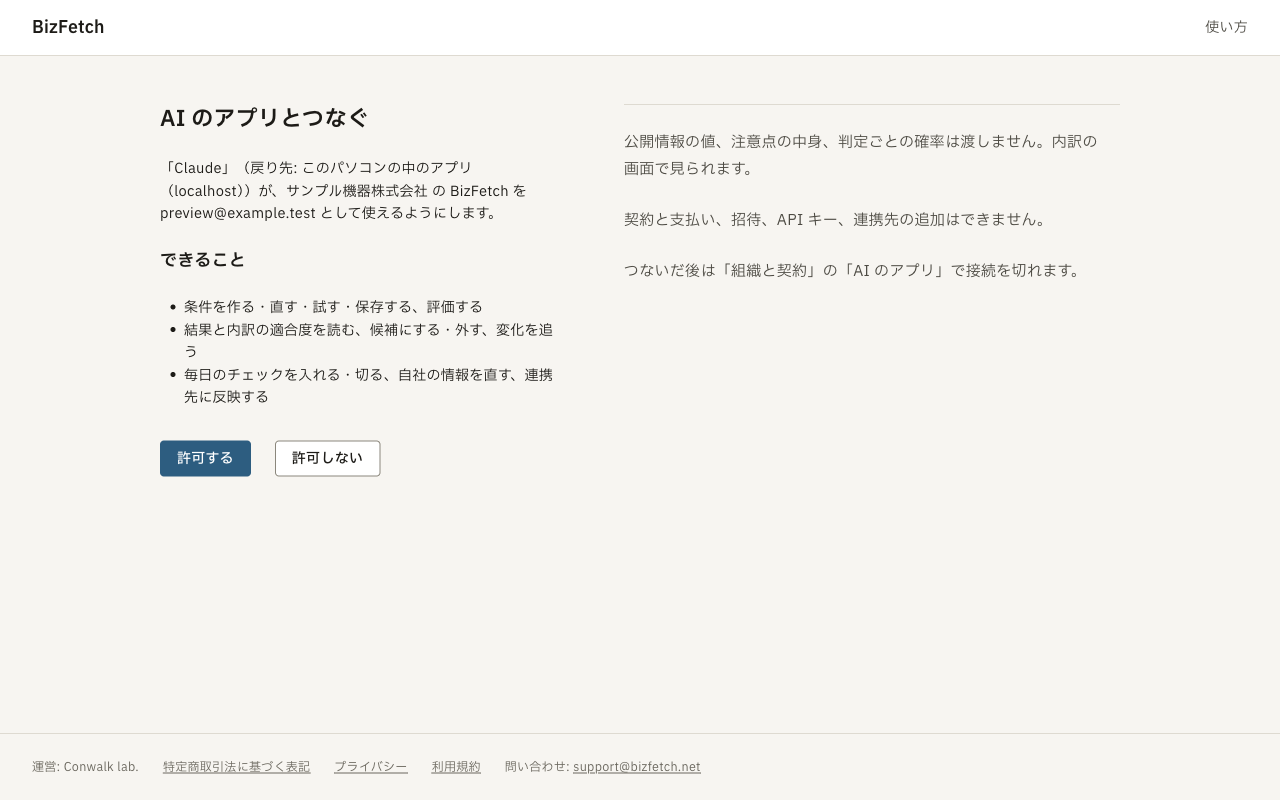1280x800 pixels.
Task: Click the paragraph starting with 公開情報の値
Action: point(860,155)
